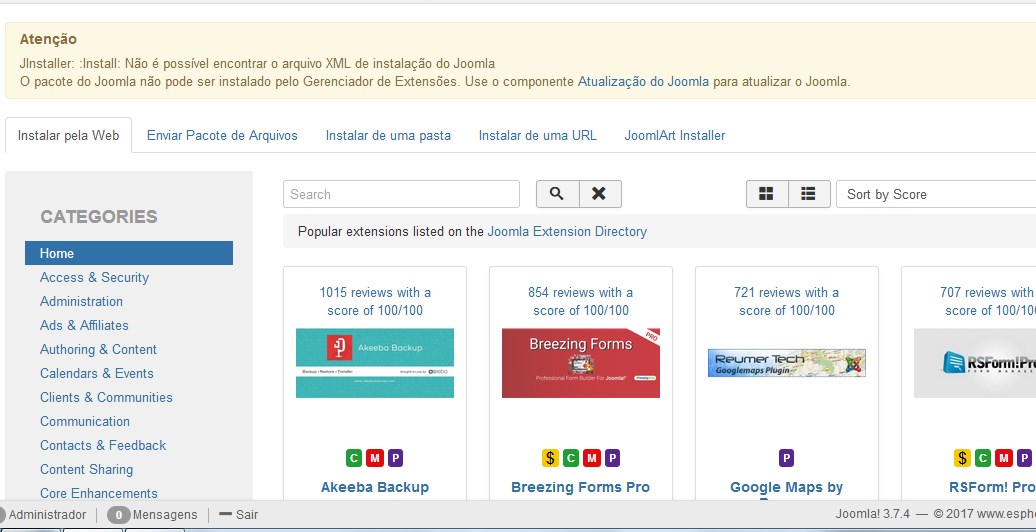Image resolution: width=1036 pixels, height=532 pixels.
Task: Switch to grid view layout
Action: [x=766, y=194]
